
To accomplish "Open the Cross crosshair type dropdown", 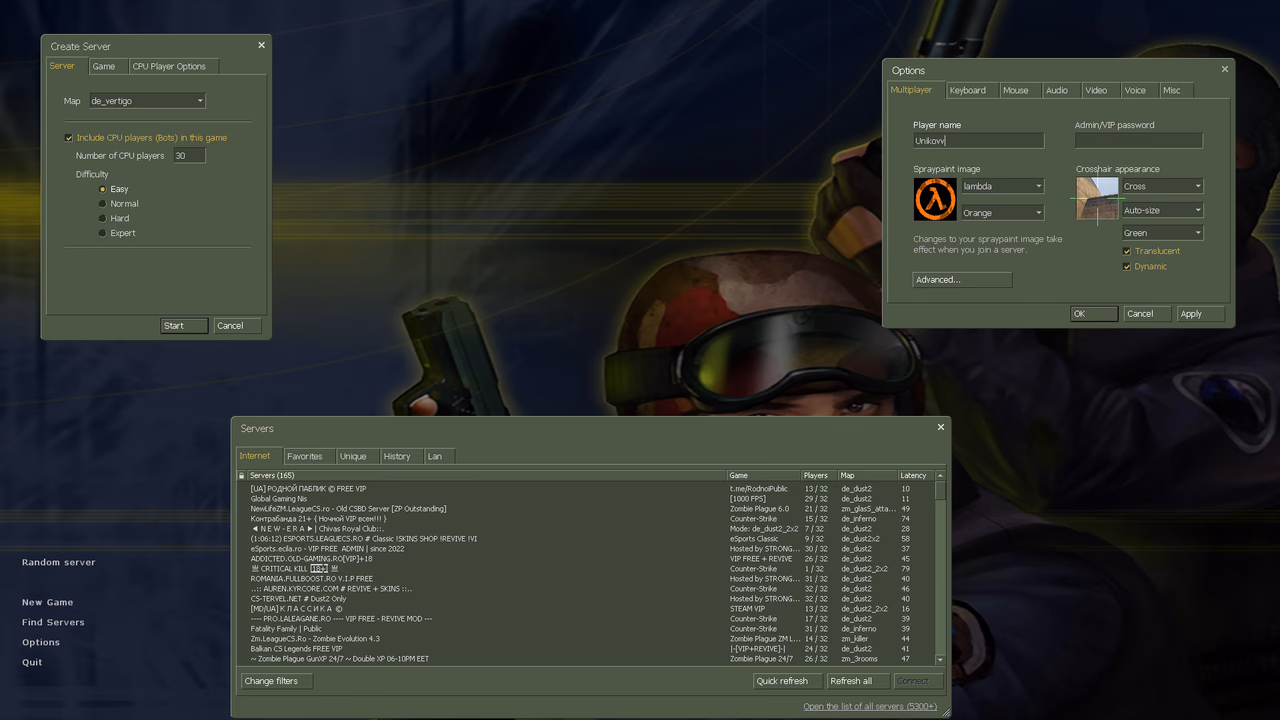I will pyautogui.click(x=1162, y=186).
